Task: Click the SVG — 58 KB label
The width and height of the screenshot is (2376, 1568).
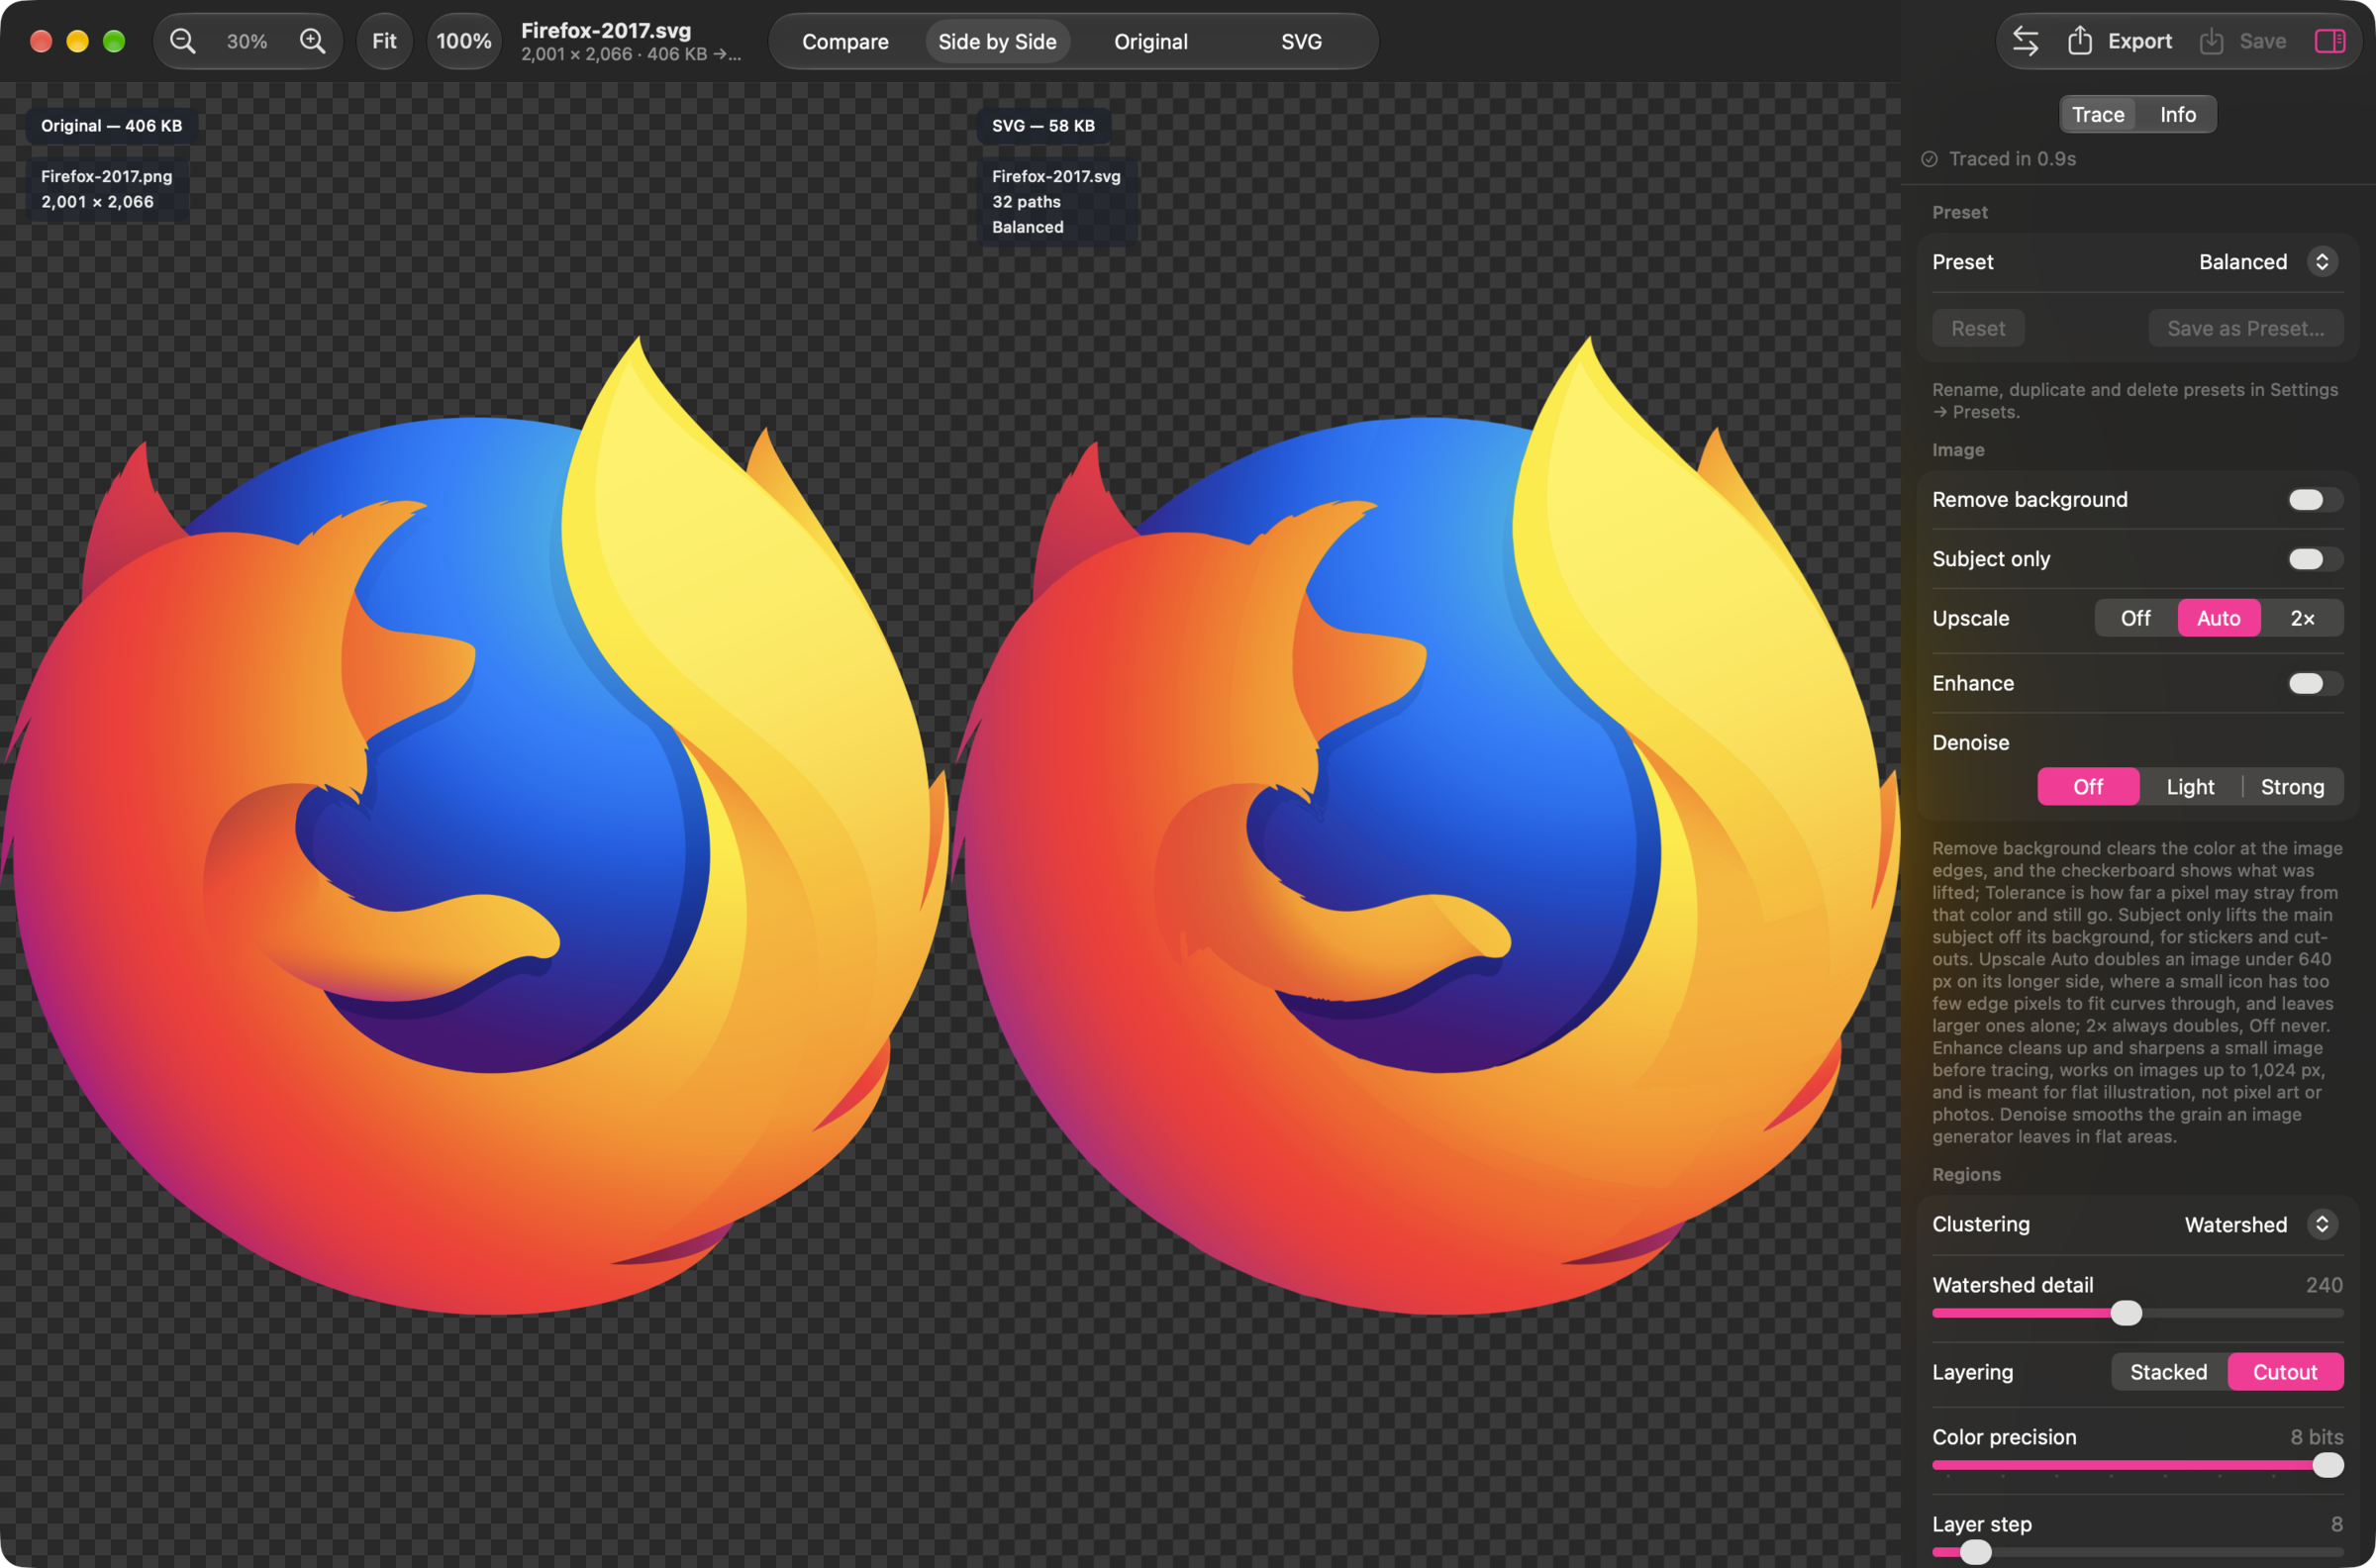Action: click(1043, 126)
